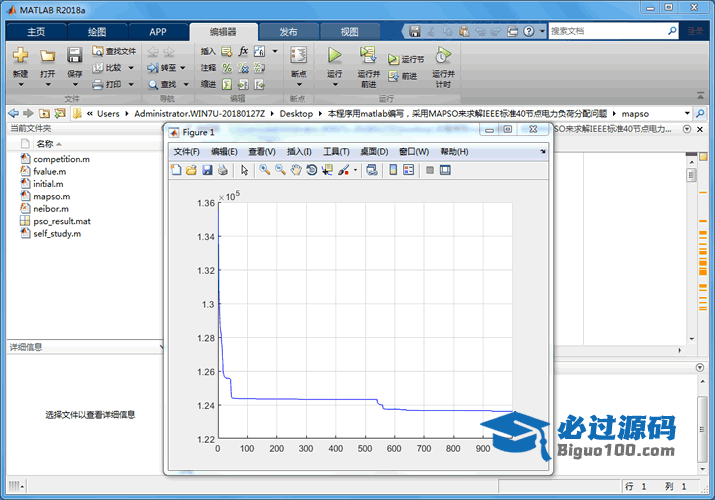
Task: Open the Figure 工具(T) menu
Action: coord(336,152)
